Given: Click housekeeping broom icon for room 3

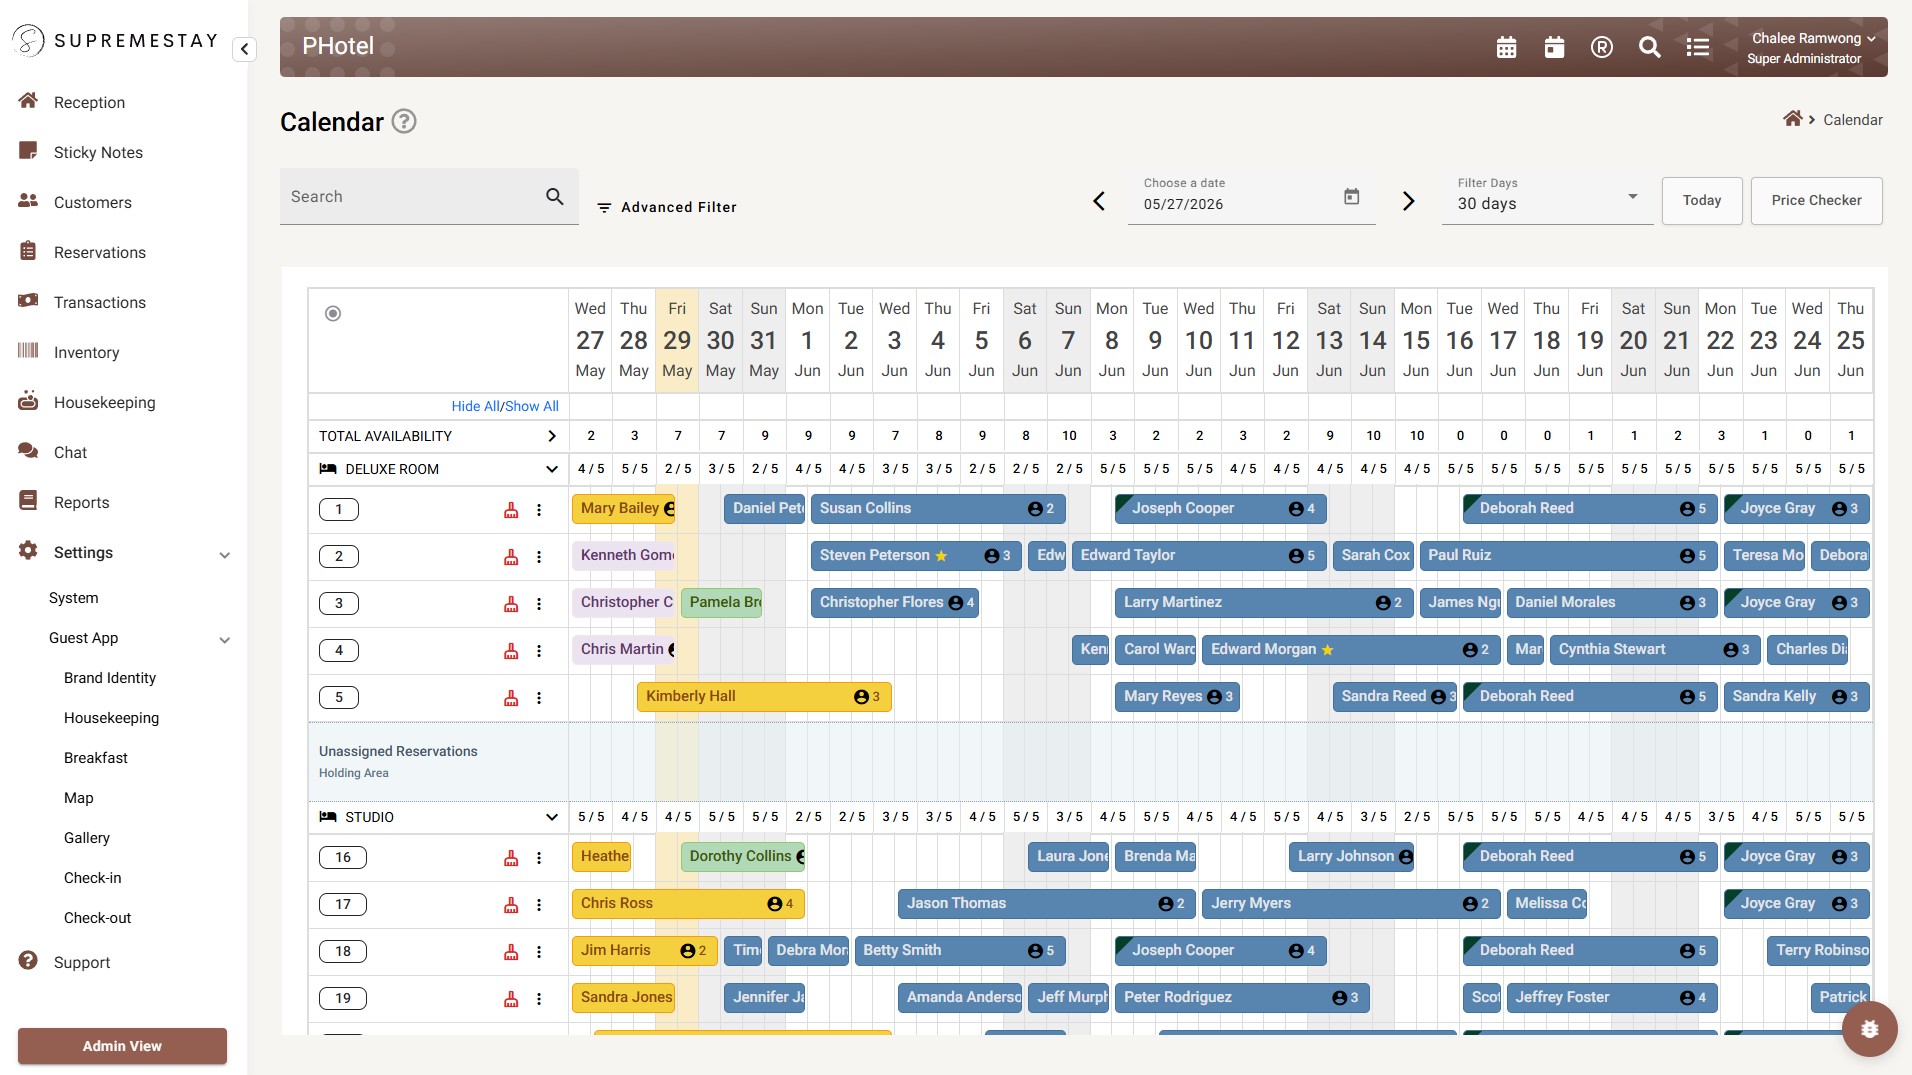Looking at the screenshot, I should (x=511, y=604).
